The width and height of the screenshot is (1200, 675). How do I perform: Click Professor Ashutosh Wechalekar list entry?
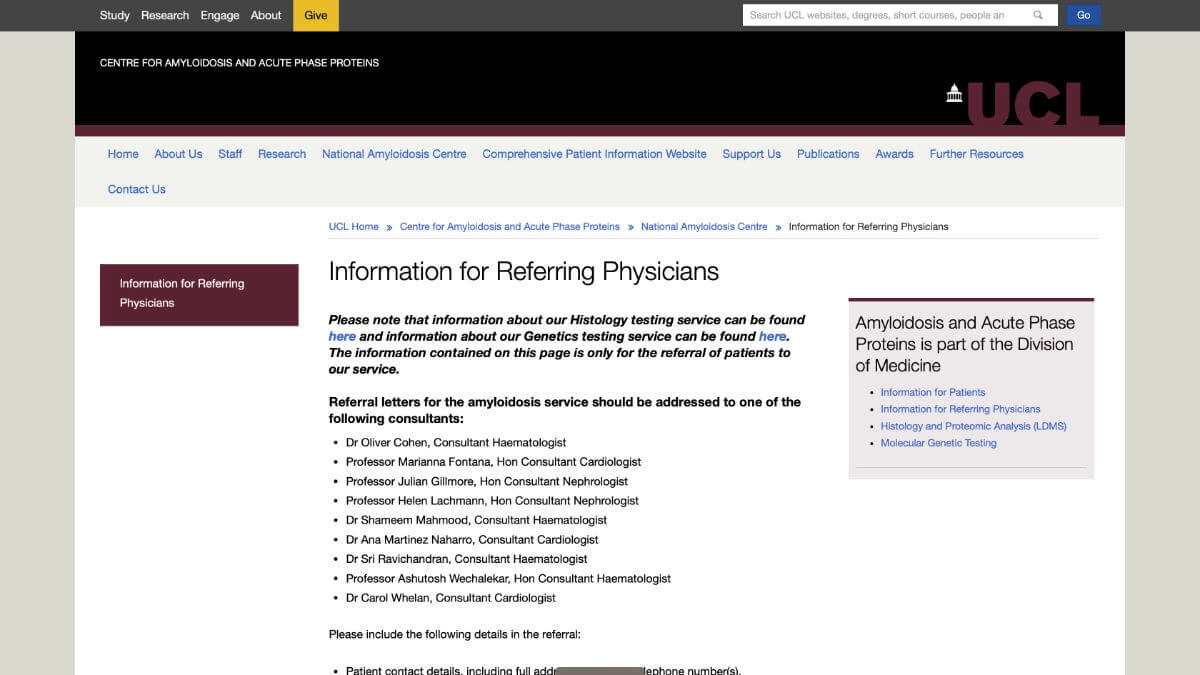point(508,579)
